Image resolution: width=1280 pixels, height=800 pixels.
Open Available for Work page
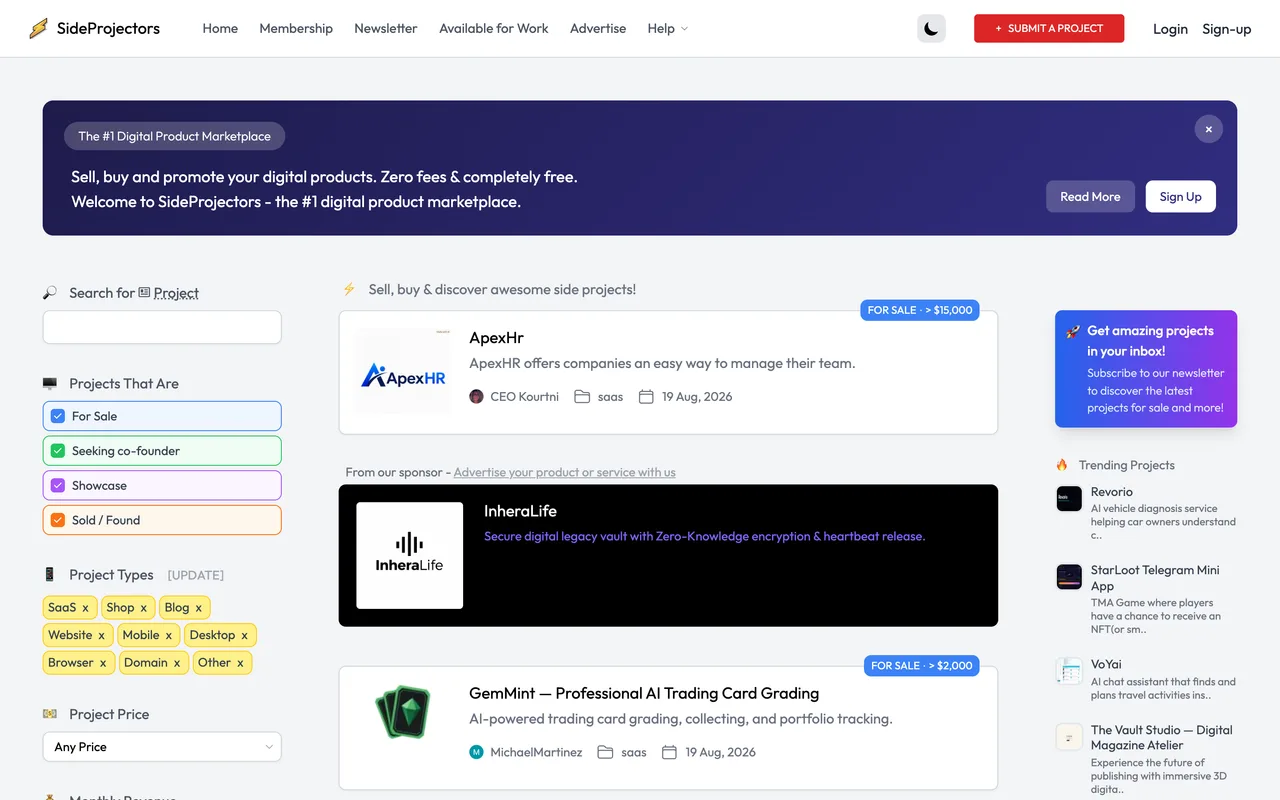(x=494, y=28)
